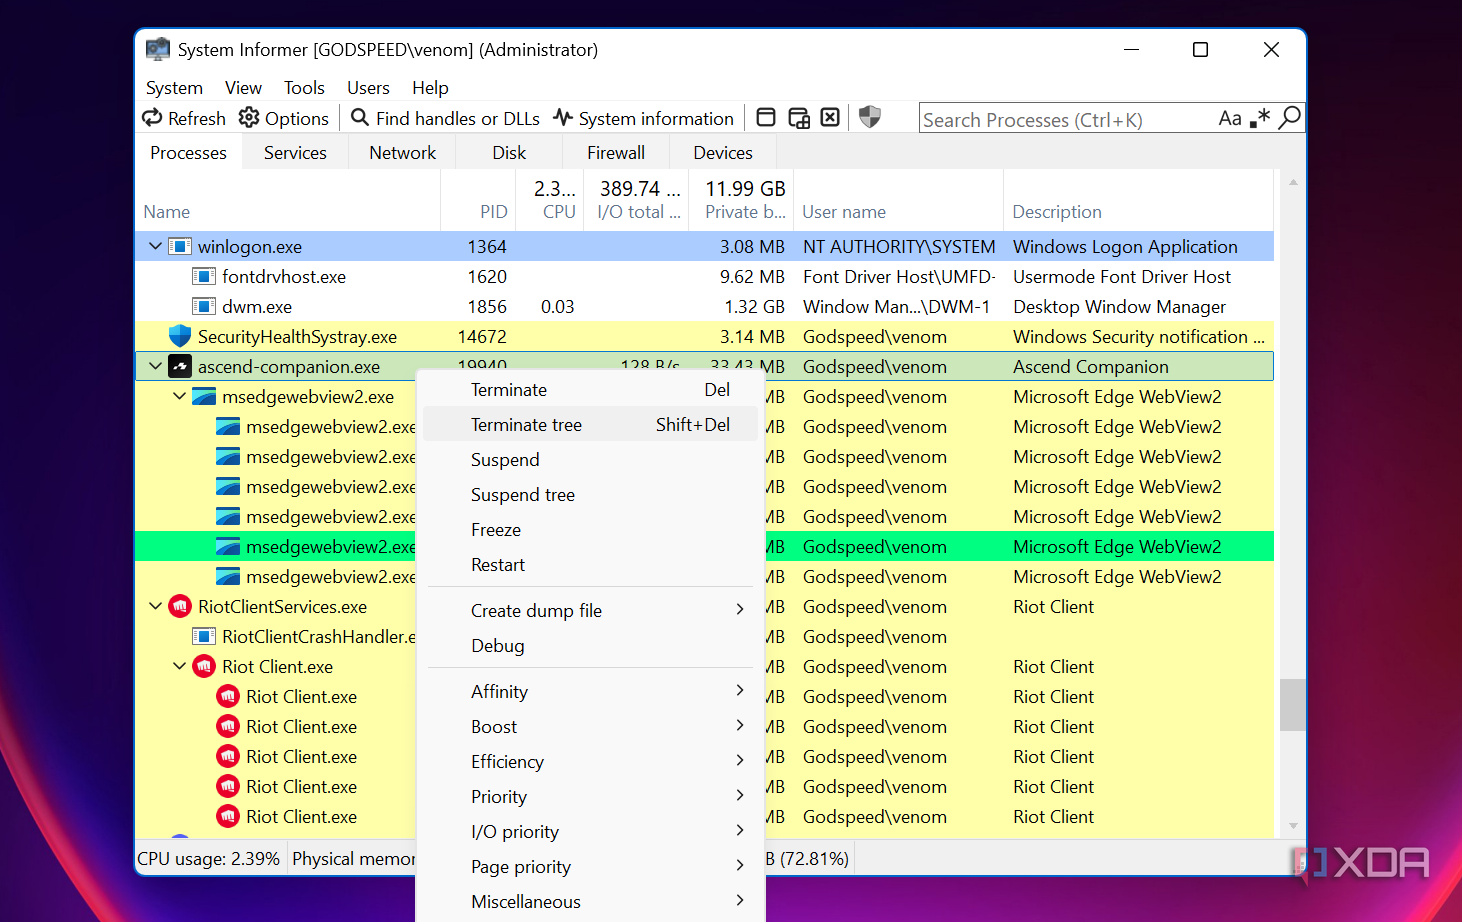The image size is (1462, 922).
Task: Open the Users menu
Action: tap(368, 88)
